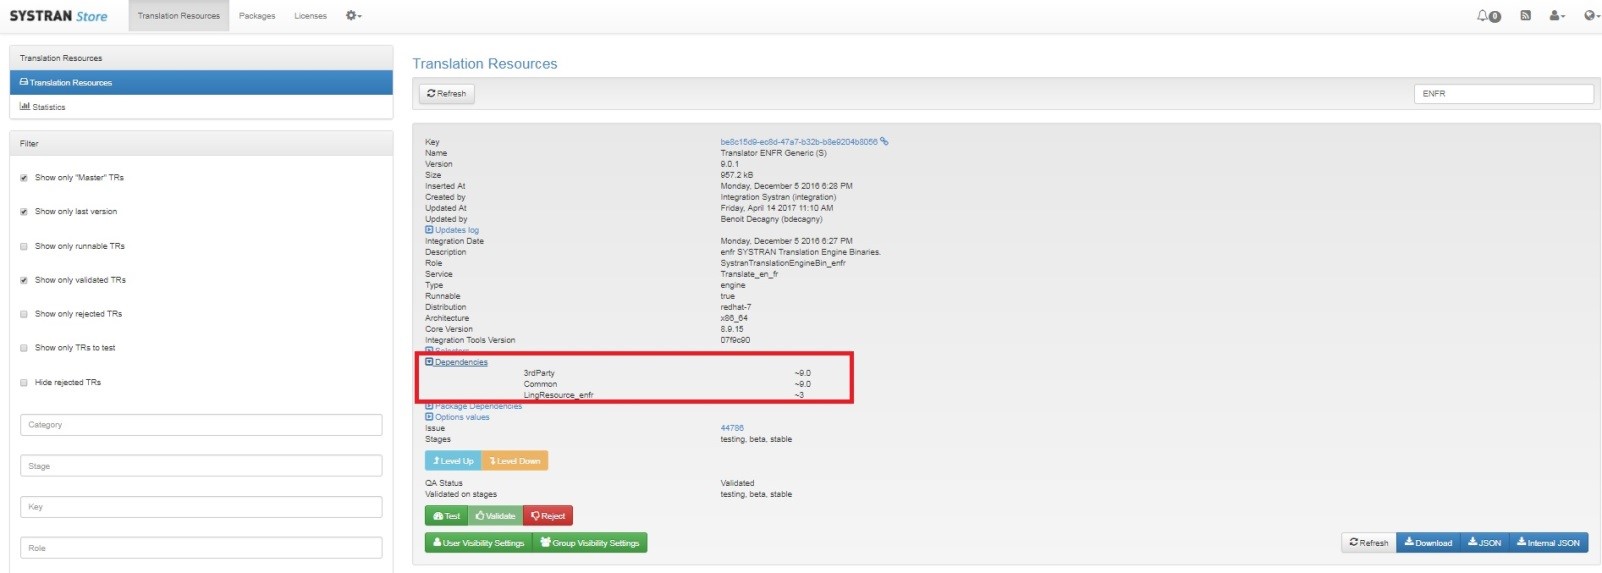Click the SYSTRAN Store logo

point(58,16)
